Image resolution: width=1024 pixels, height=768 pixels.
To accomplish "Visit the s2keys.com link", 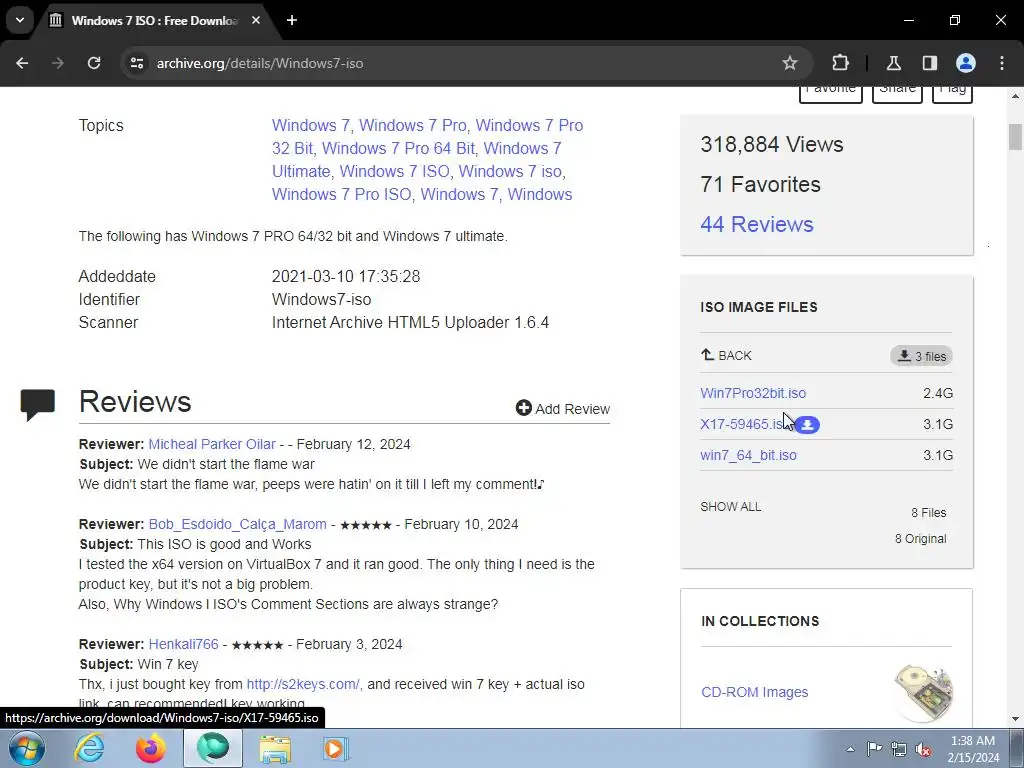I will click(x=303, y=684).
